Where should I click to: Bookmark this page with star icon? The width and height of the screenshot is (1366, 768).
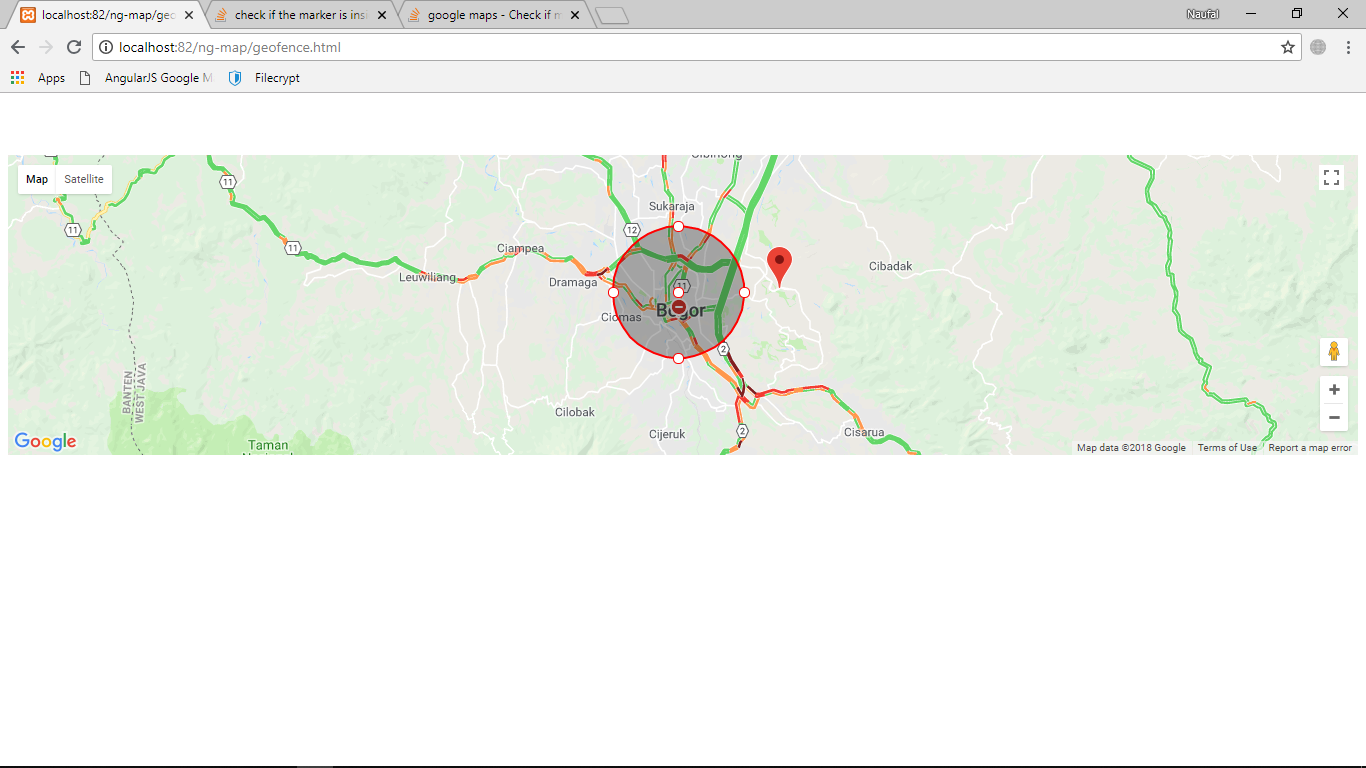tap(1288, 47)
